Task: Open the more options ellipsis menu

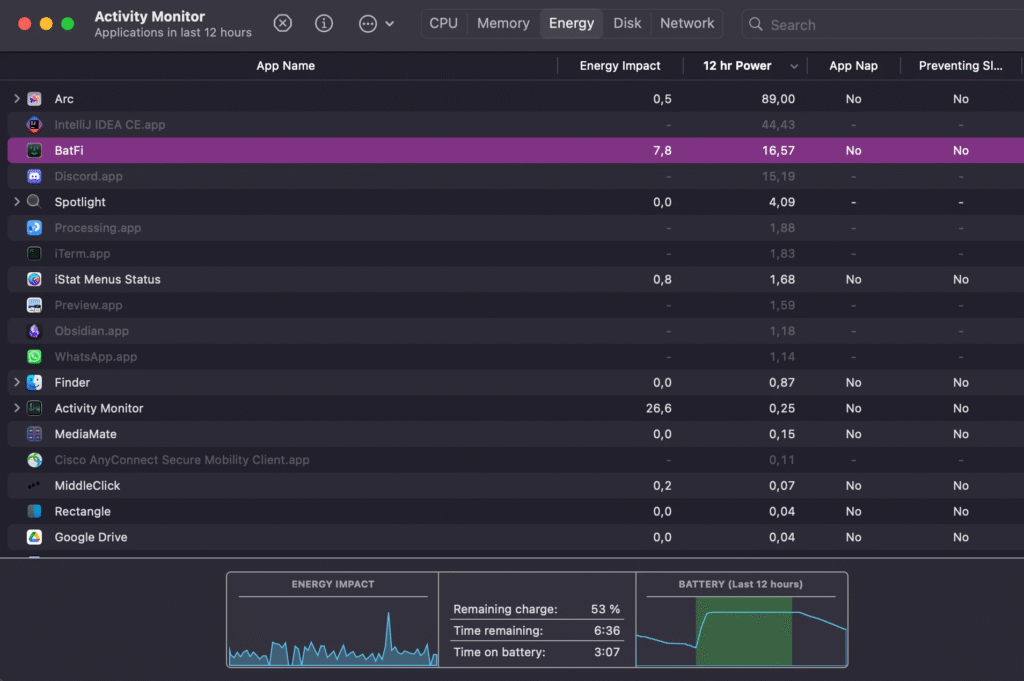Action: point(376,24)
